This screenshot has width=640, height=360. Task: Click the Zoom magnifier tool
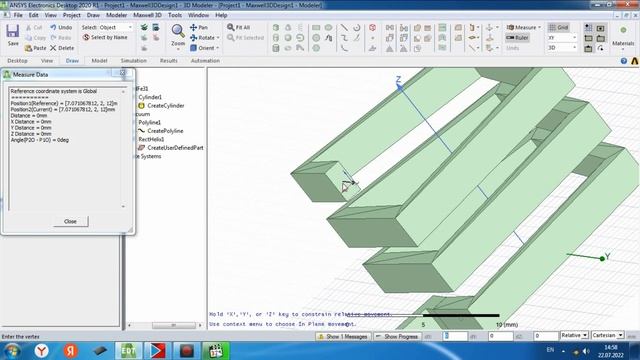(x=178, y=31)
